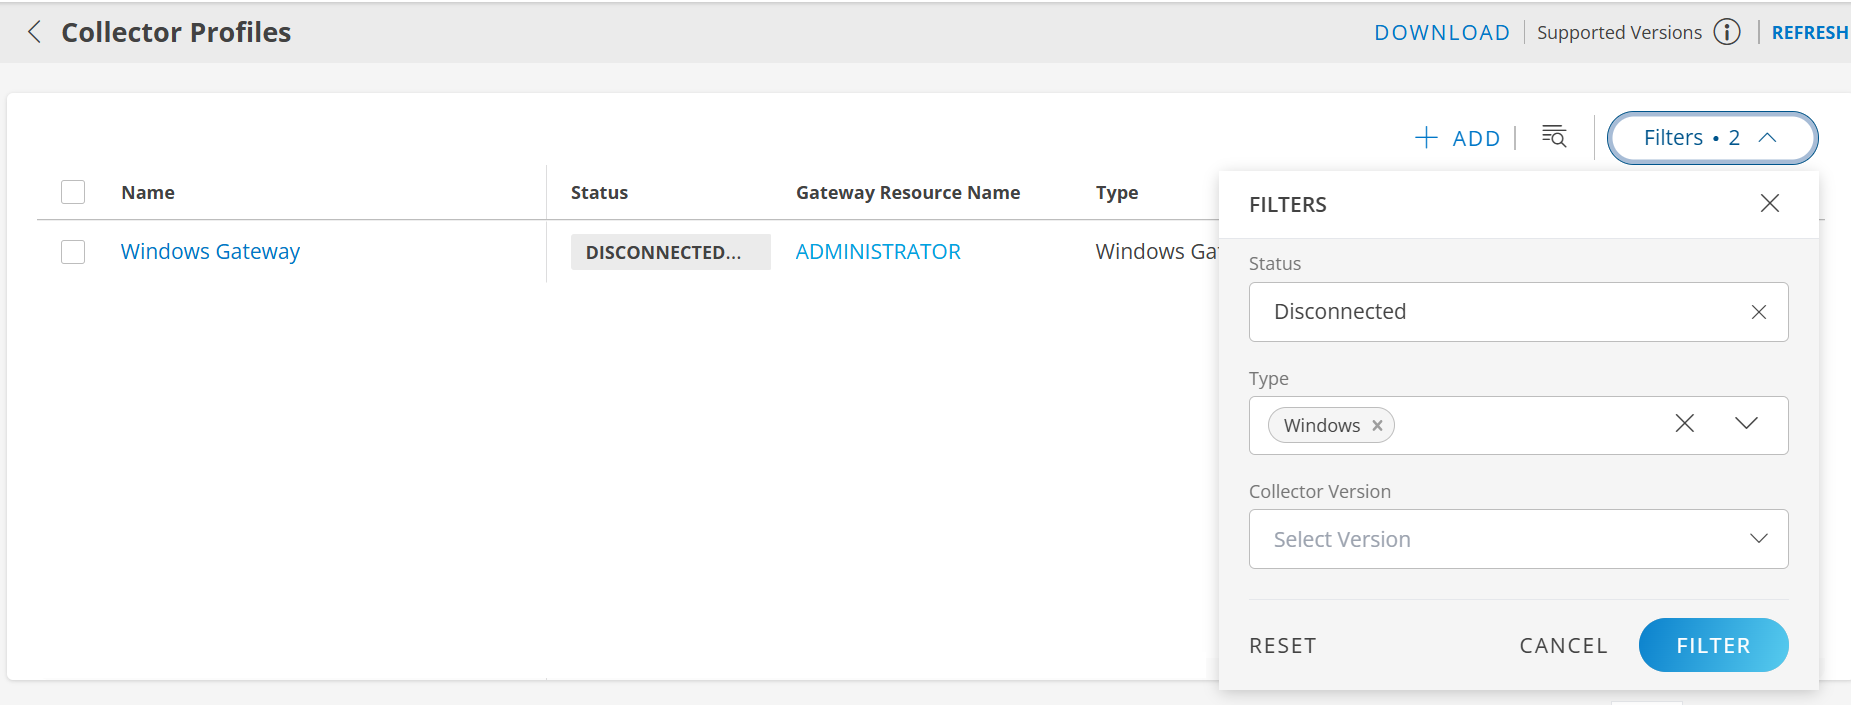
Task: Close the Filters panel with X
Action: [1769, 204]
